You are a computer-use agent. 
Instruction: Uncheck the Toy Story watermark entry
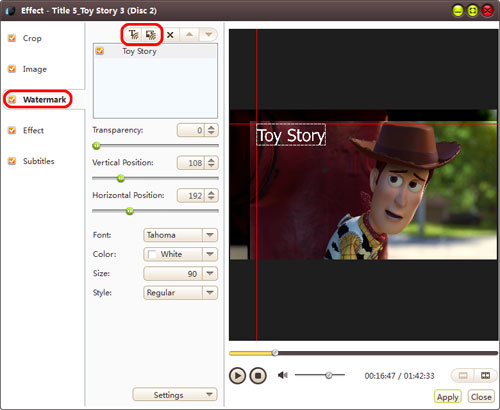click(x=100, y=51)
